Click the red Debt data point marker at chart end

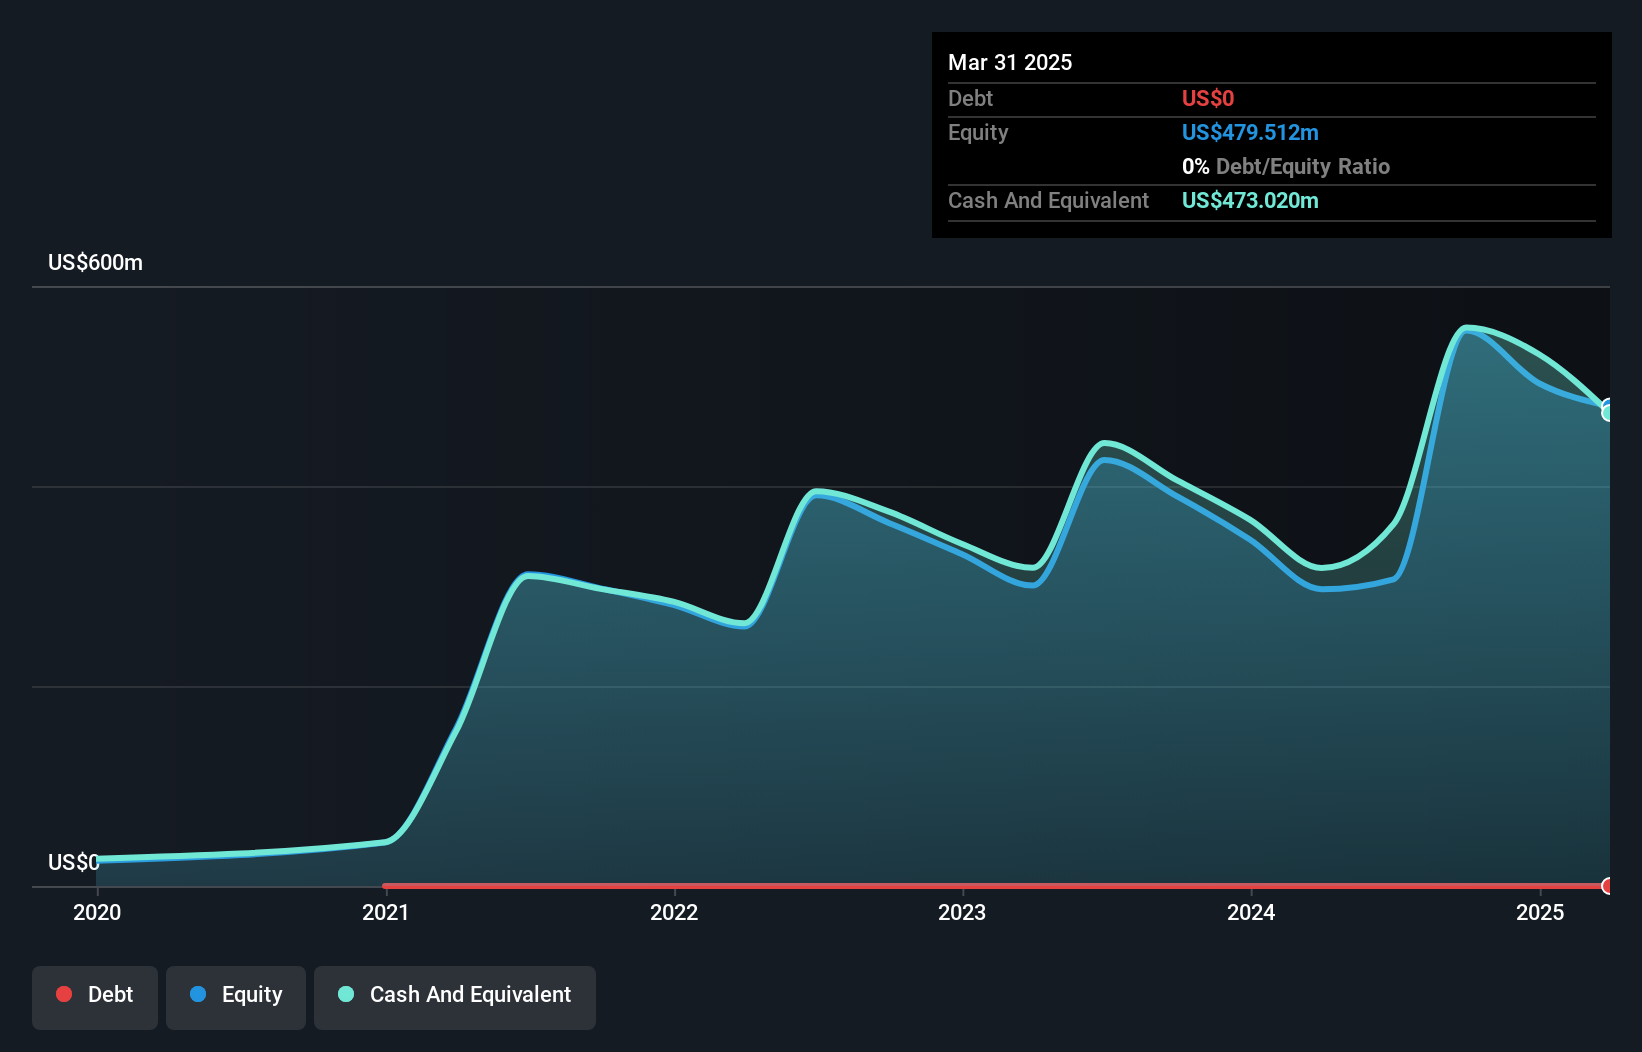pyautogui.click(x=1608, y=886)
